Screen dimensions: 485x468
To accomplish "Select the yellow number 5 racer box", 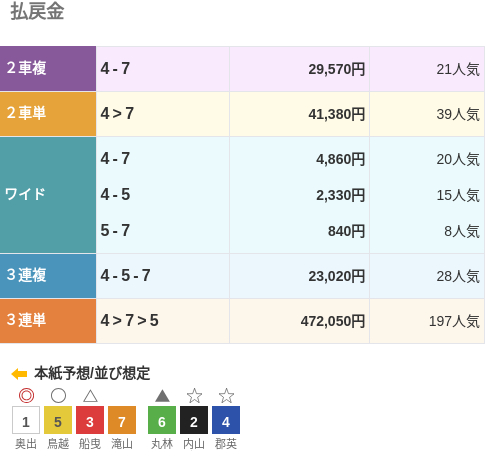I will (x=58, y=420).
